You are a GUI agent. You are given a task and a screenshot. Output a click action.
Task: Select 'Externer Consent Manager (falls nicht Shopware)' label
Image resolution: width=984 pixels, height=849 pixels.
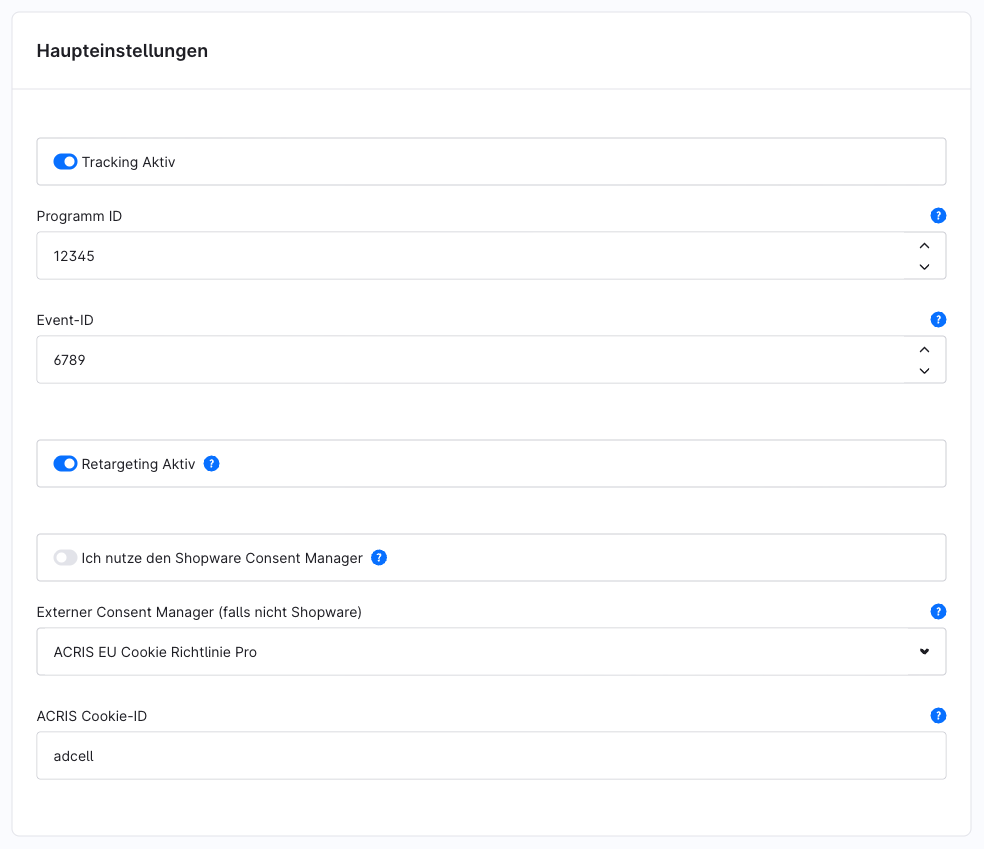pos(200,612)
